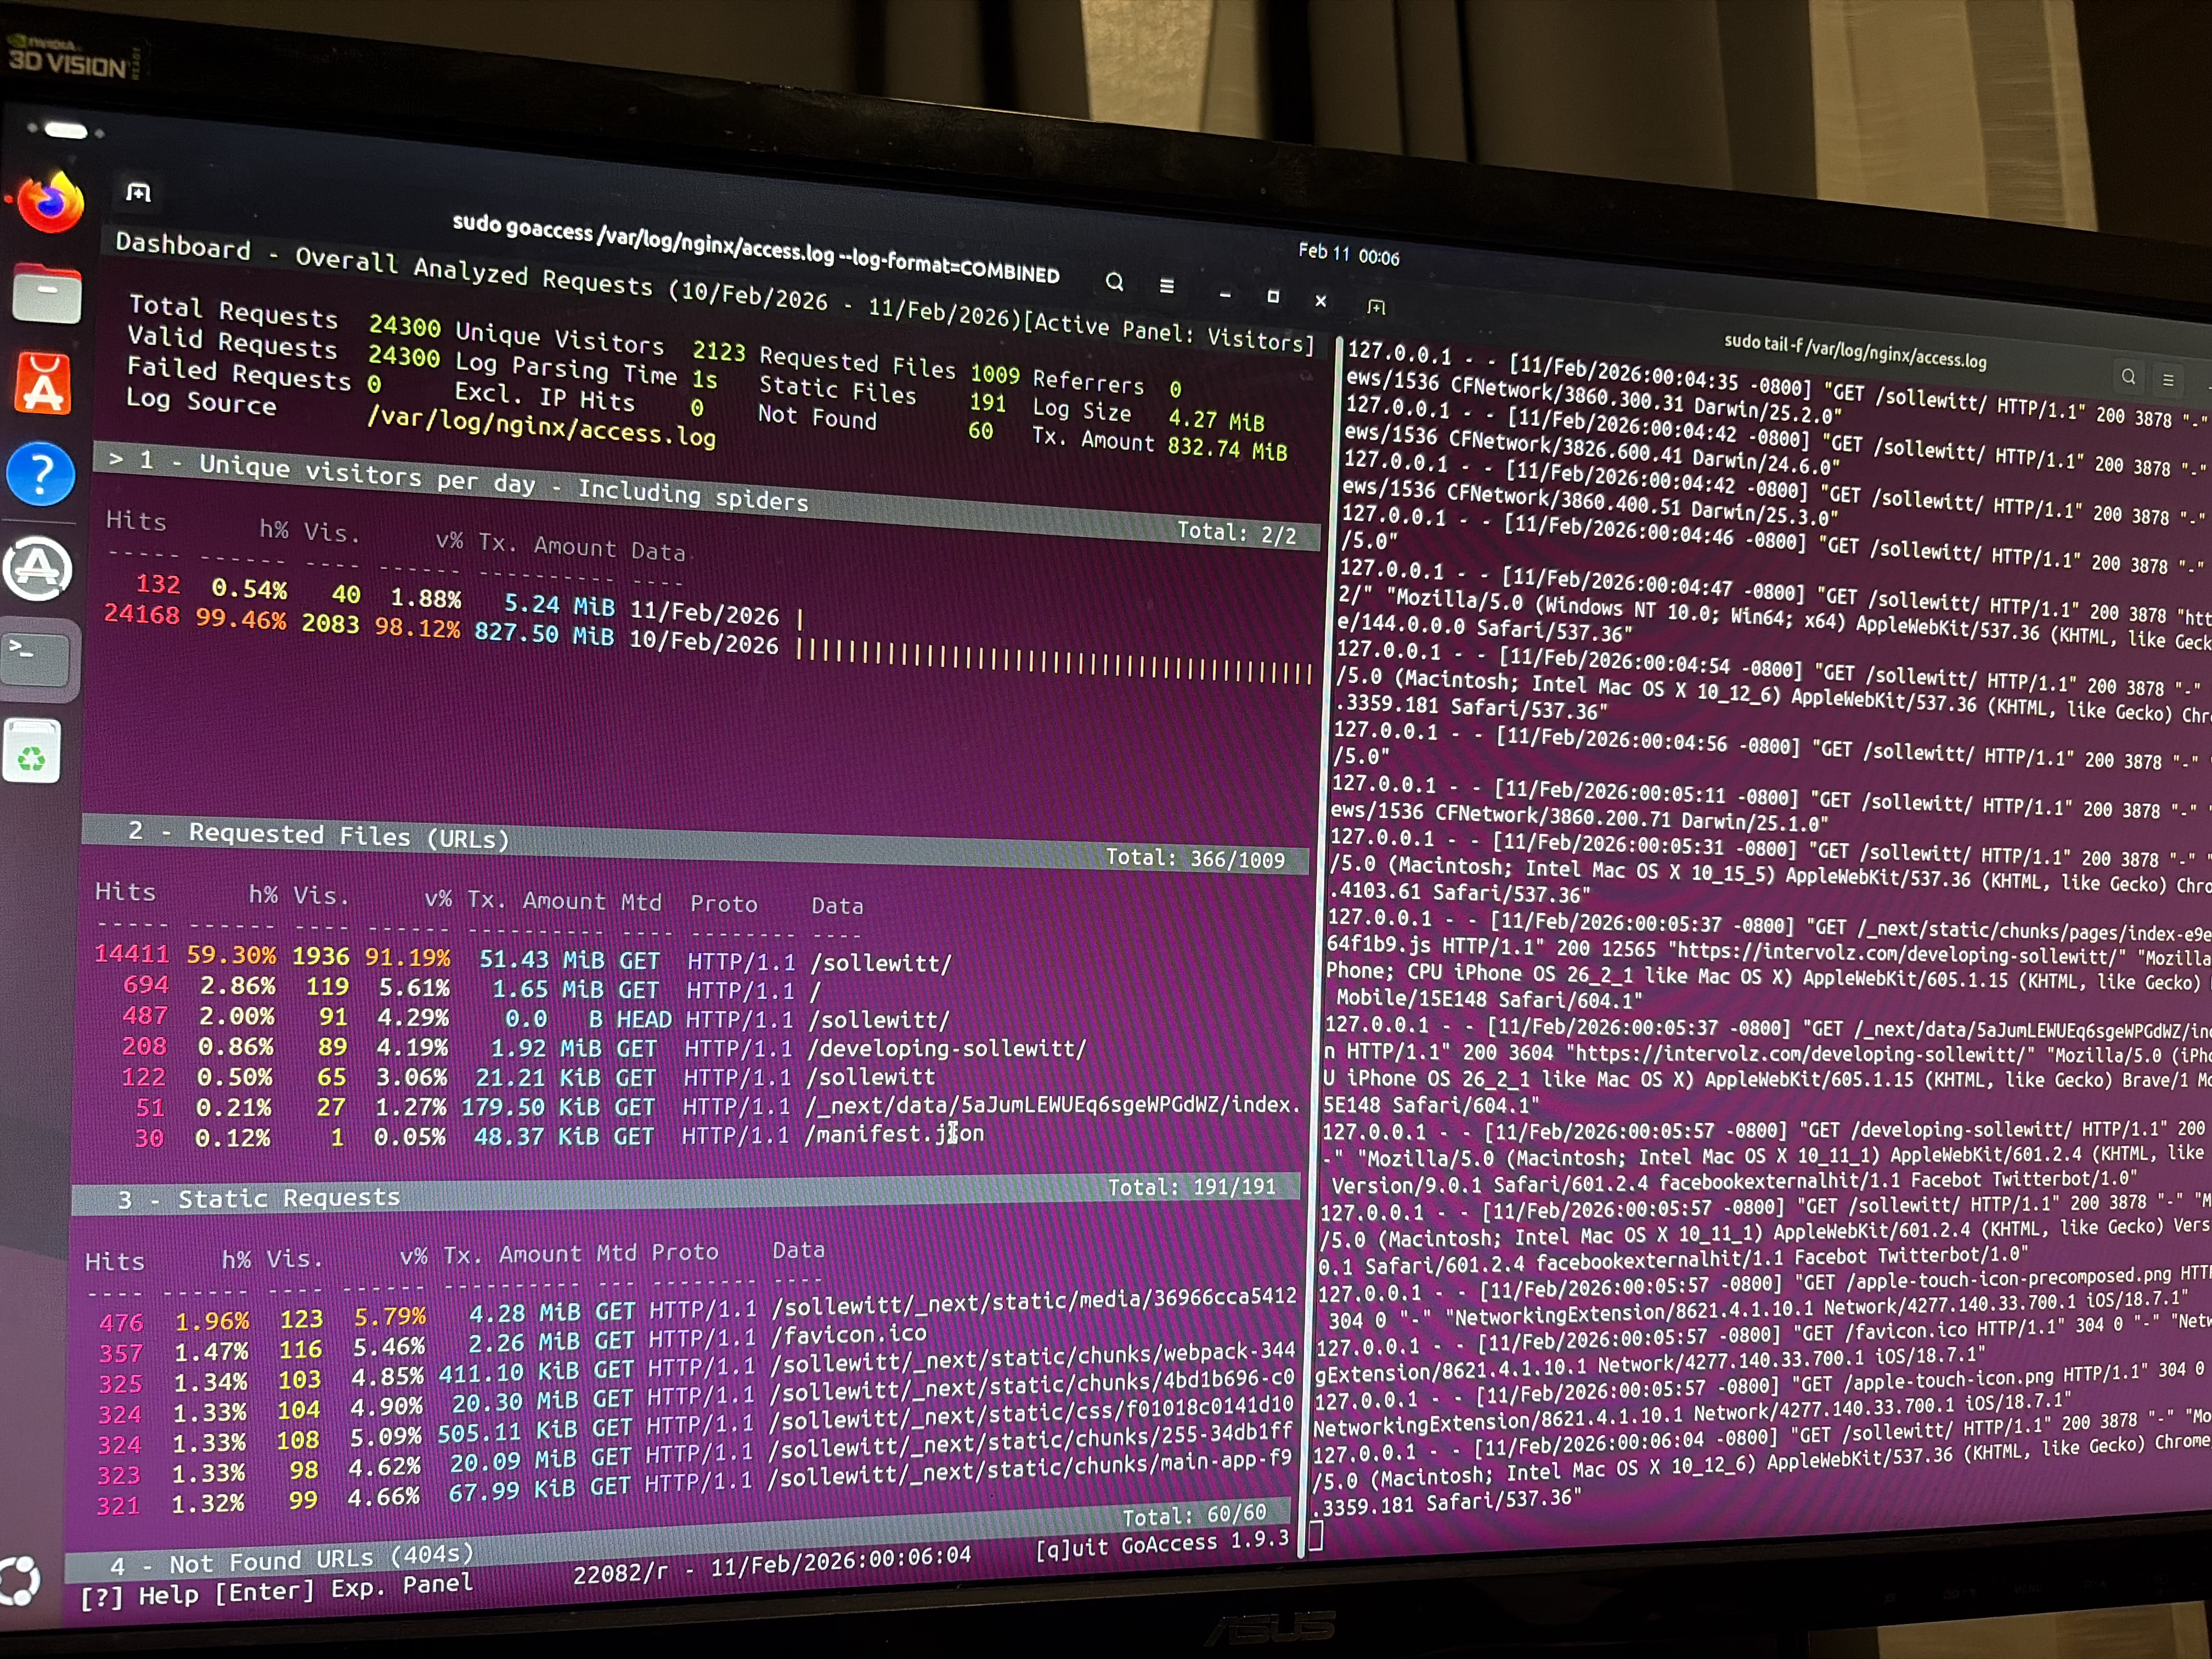Click the 'Total: 2/2' visitors counter
The image size is (2212, 1659).
(1236, 533)
